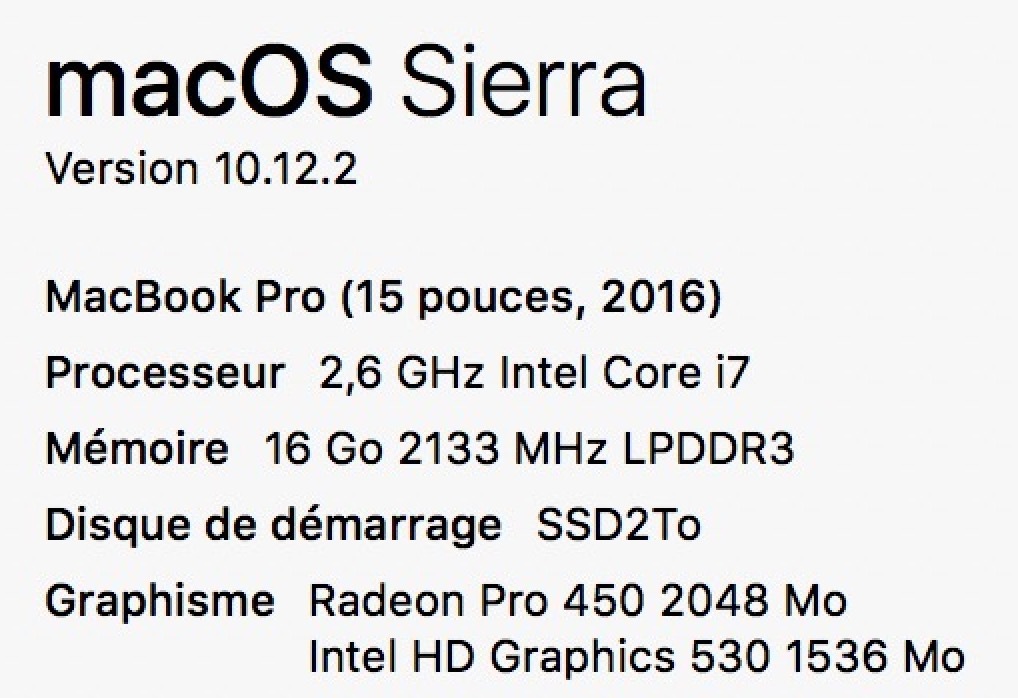The image size is (1018, 698).
Task: Select the Version 10.12.2 text
Action: click(x=201, y=169)
